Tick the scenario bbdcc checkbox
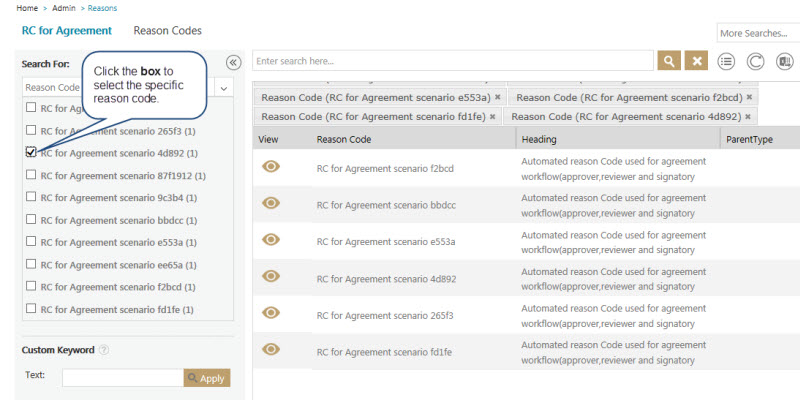800x400 pixels. [x=32, y=220]
